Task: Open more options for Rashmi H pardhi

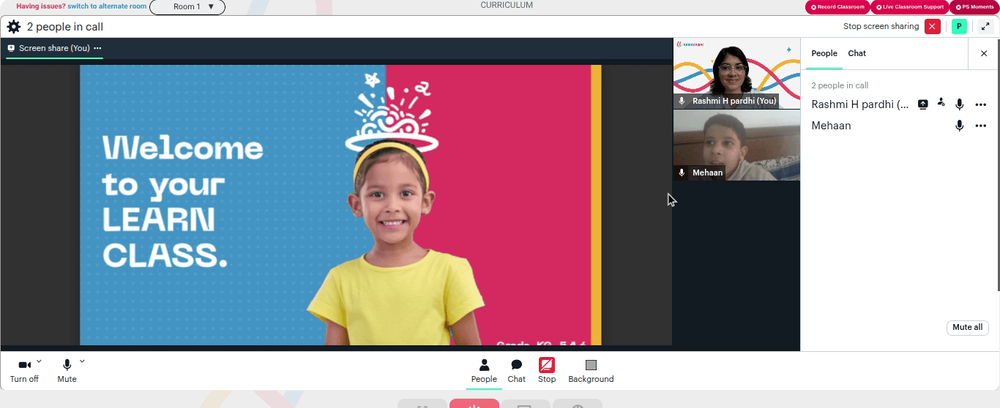Action: [x=981, y=105]
